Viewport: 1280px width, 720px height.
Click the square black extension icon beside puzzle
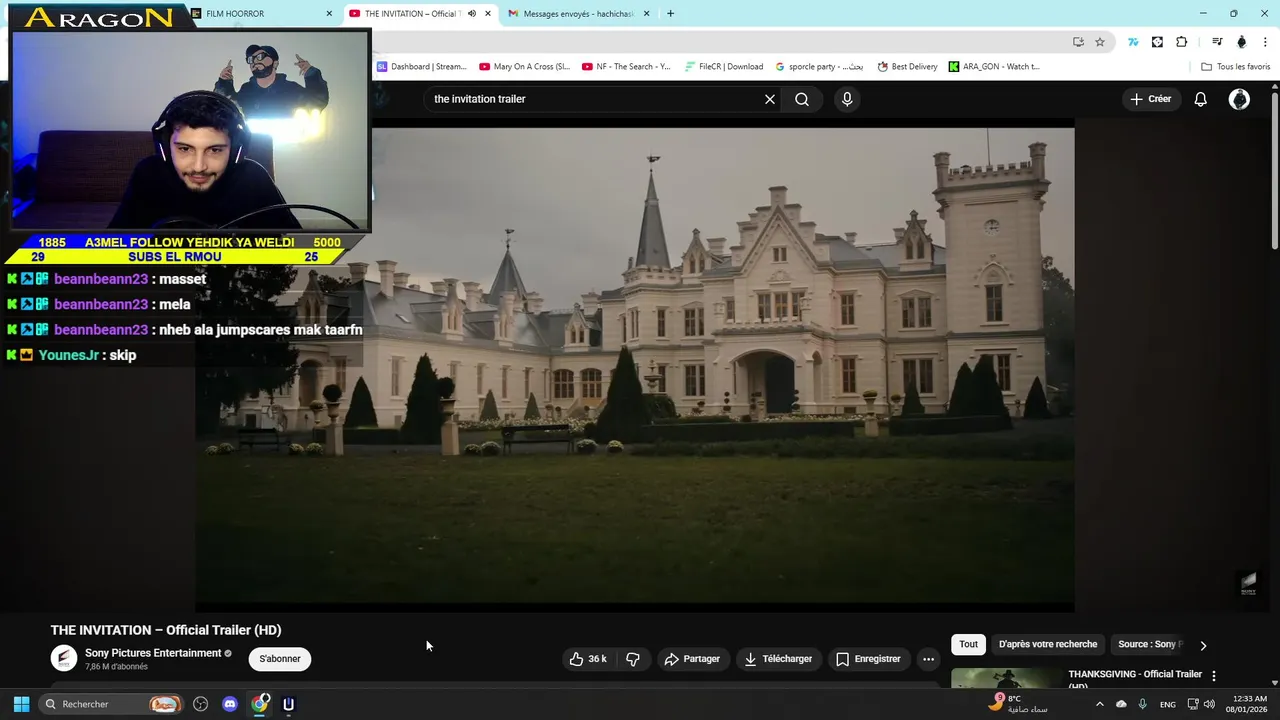pos(1157,42)
